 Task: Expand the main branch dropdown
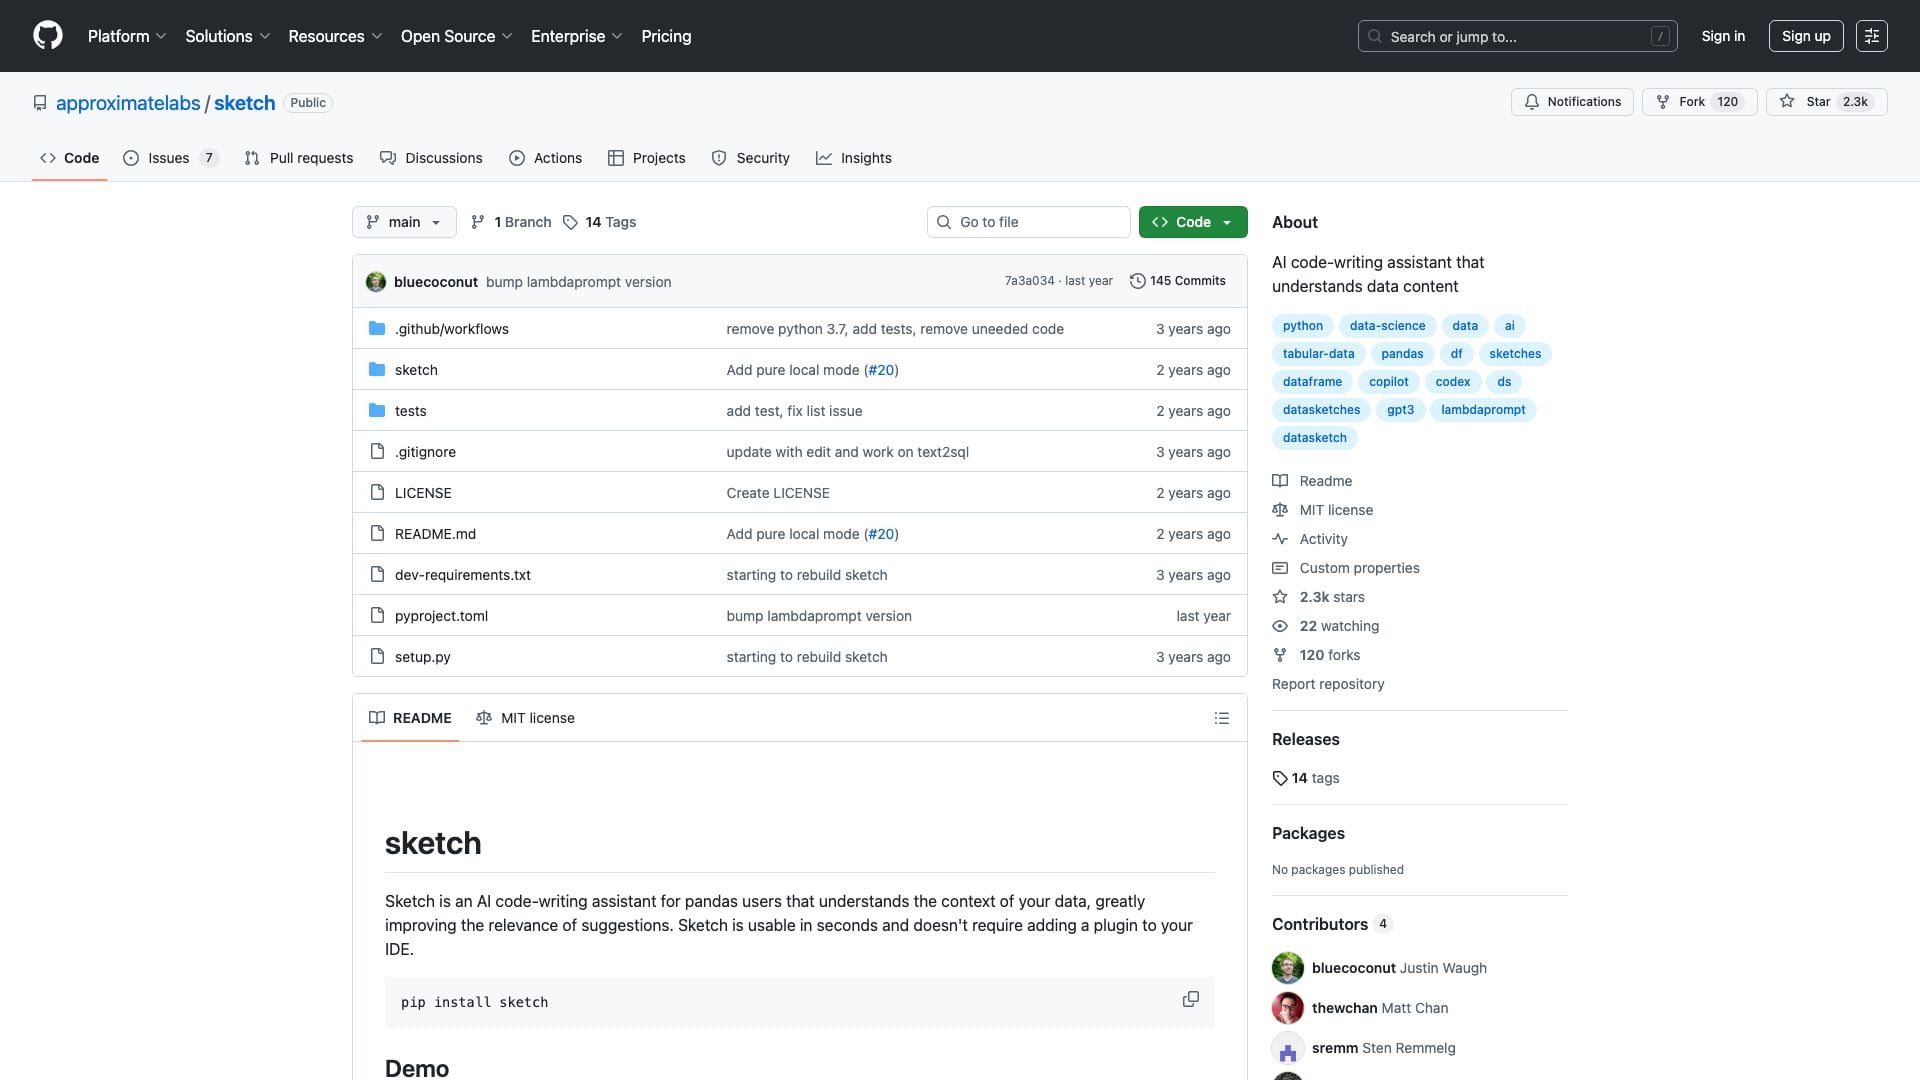pos(404,222)
